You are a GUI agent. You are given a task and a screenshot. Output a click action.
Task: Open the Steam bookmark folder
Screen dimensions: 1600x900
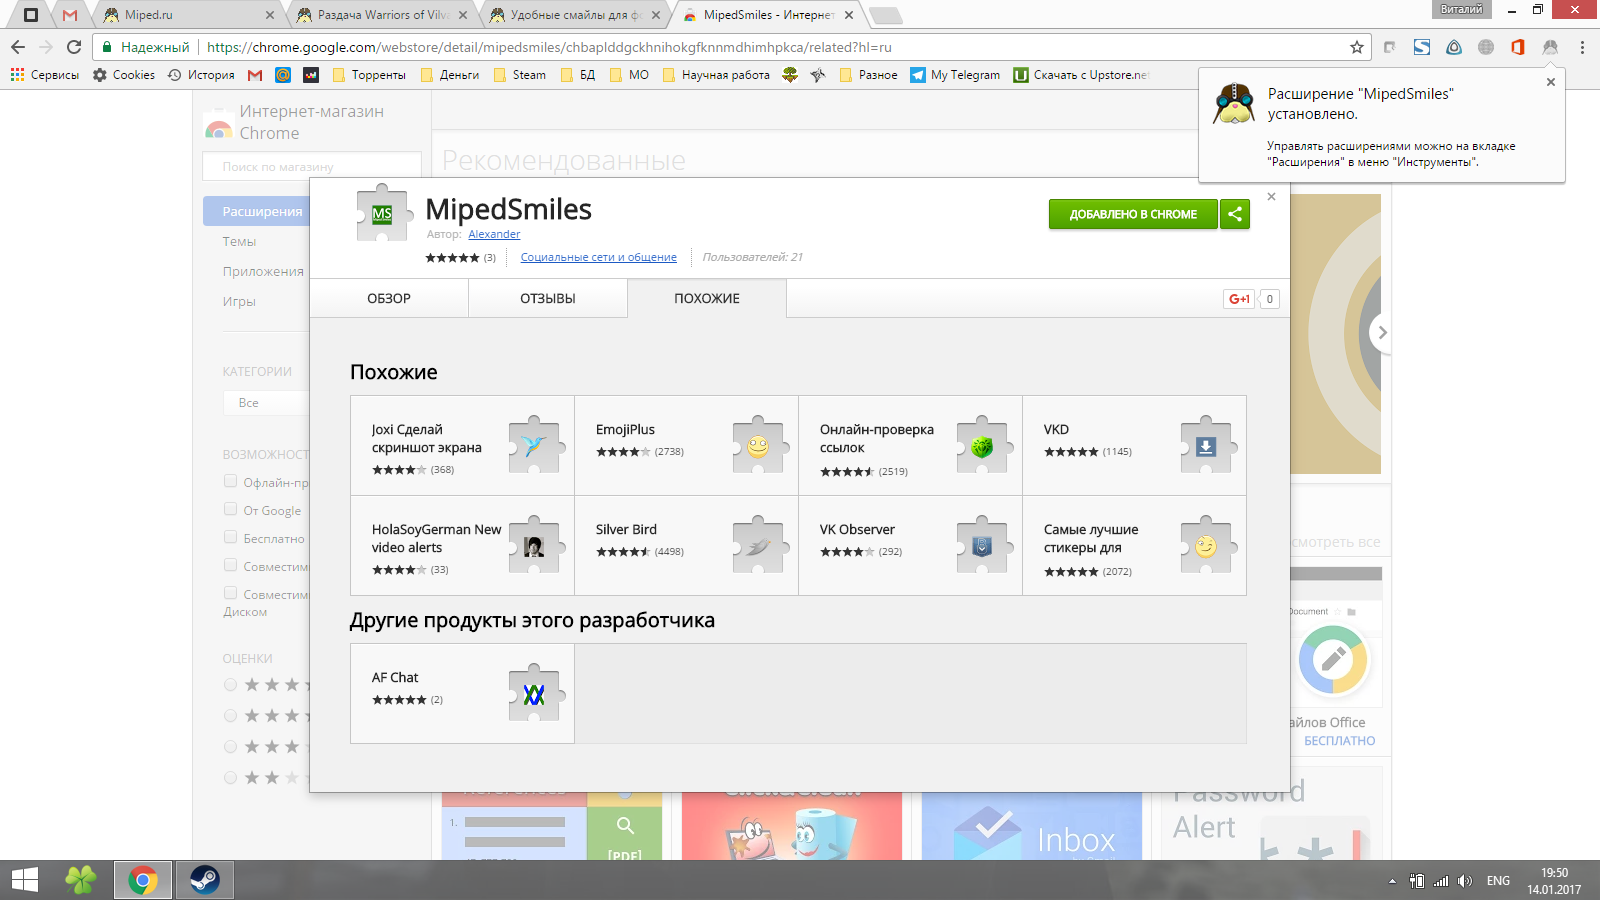click(519, 75)
